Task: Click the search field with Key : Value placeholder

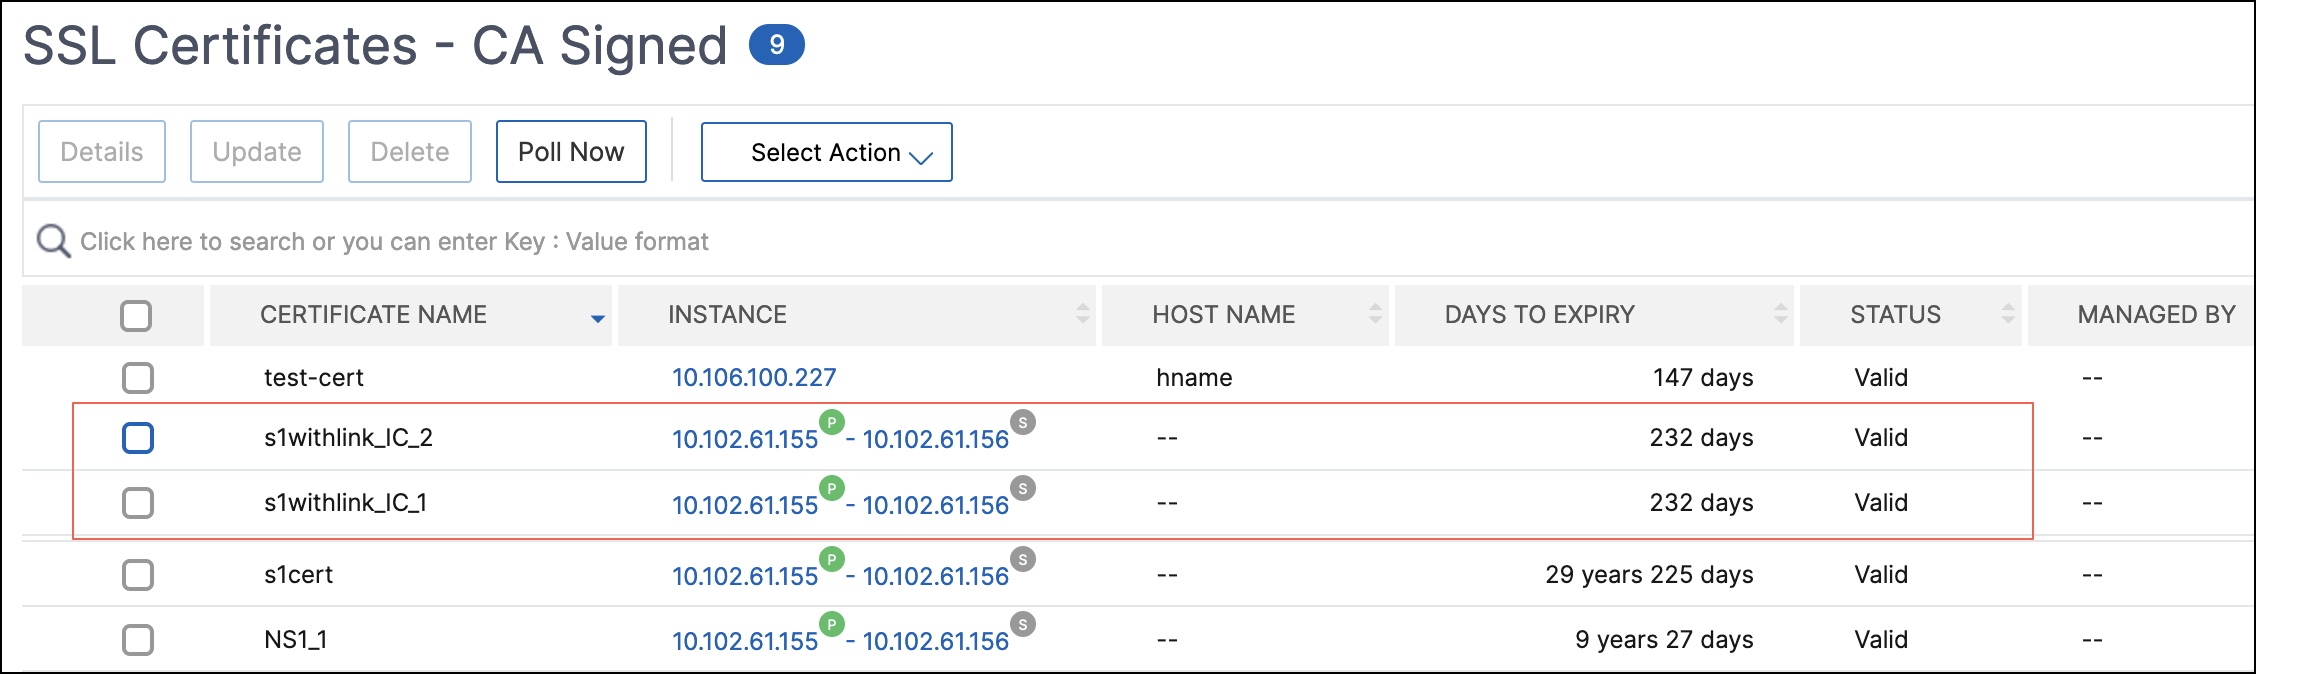Action: click(x=1140, y=241)
